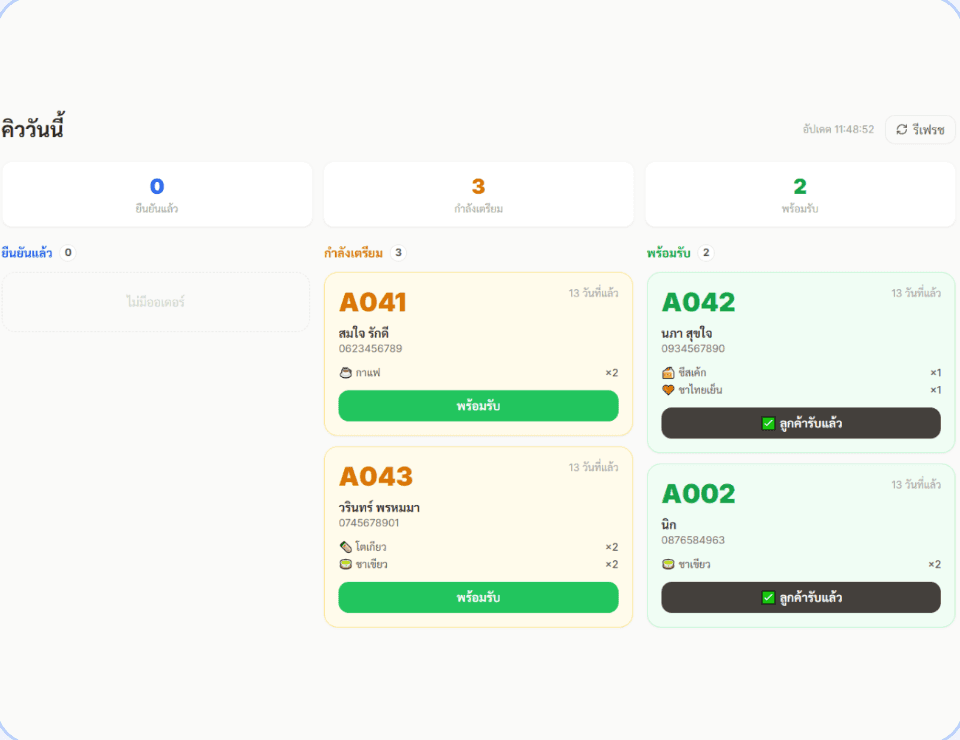Click phone number 0745678901
The height and width of the screenshot is (740, 960).
[369, 523]
